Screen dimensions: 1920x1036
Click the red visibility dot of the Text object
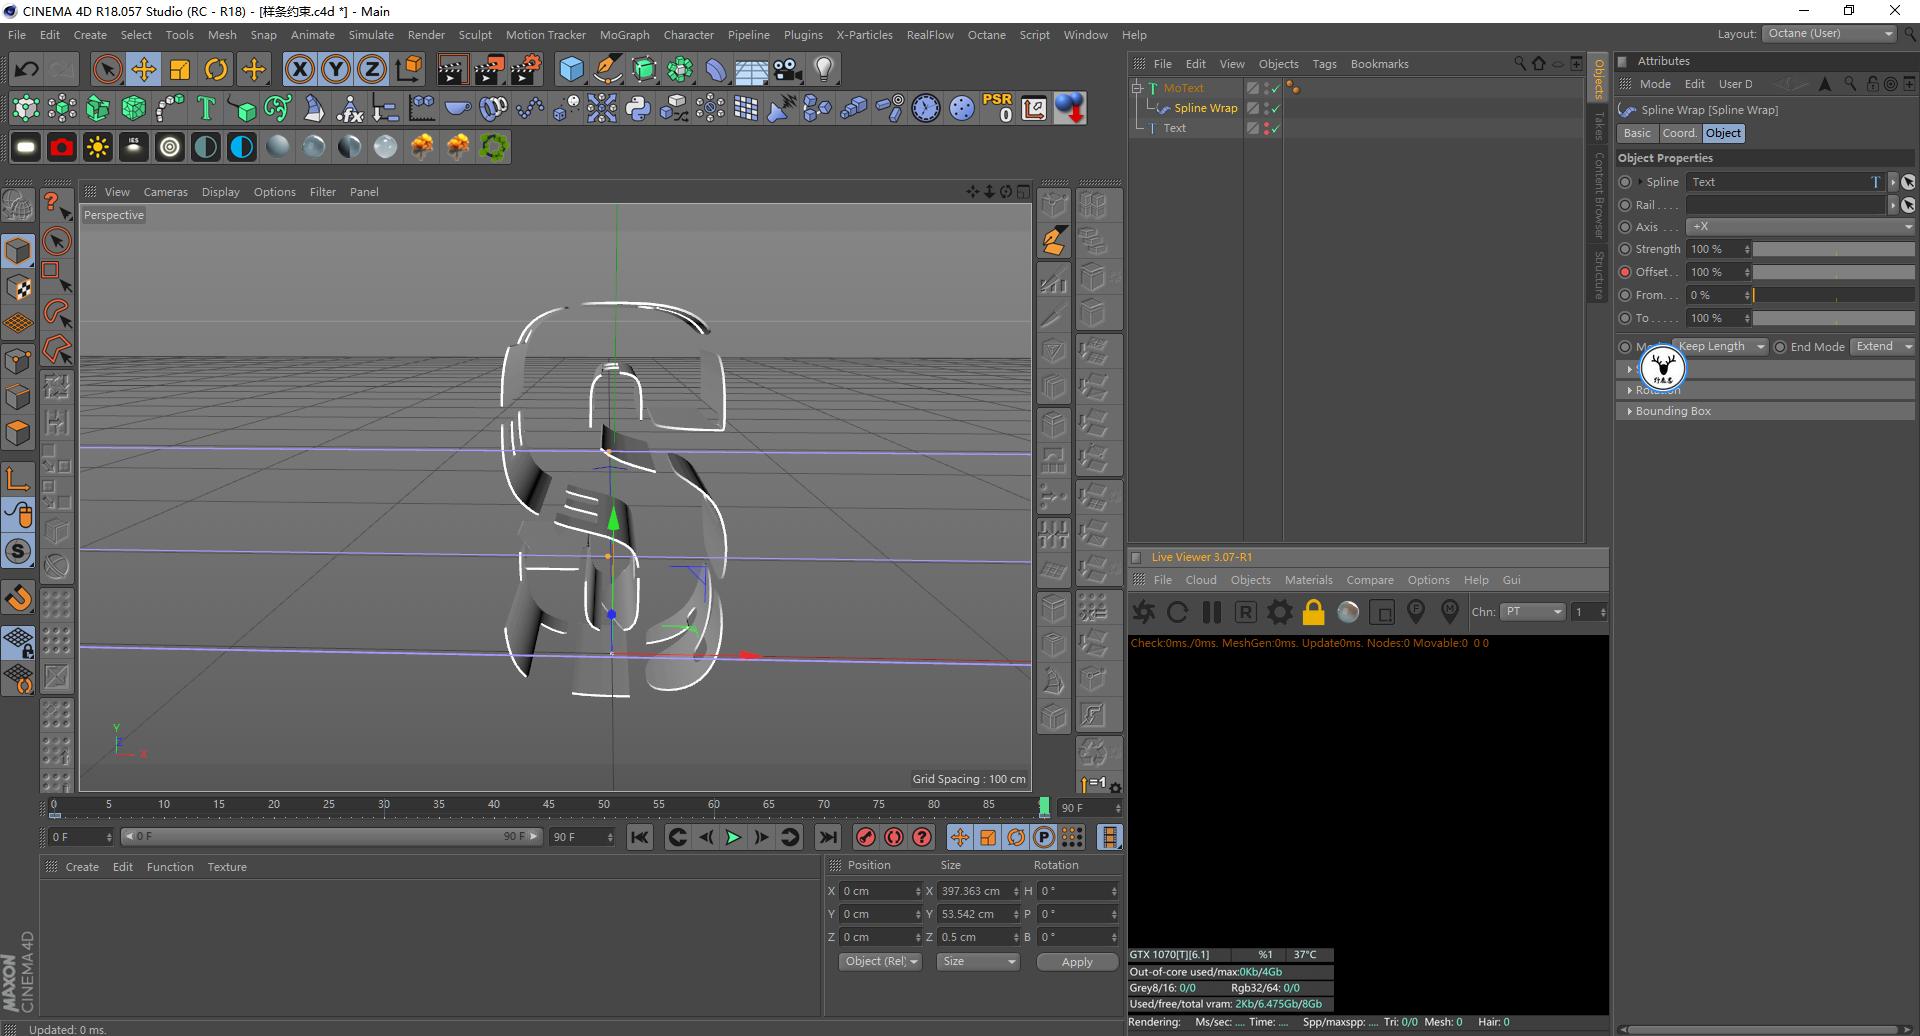(x=1265, y=124)
